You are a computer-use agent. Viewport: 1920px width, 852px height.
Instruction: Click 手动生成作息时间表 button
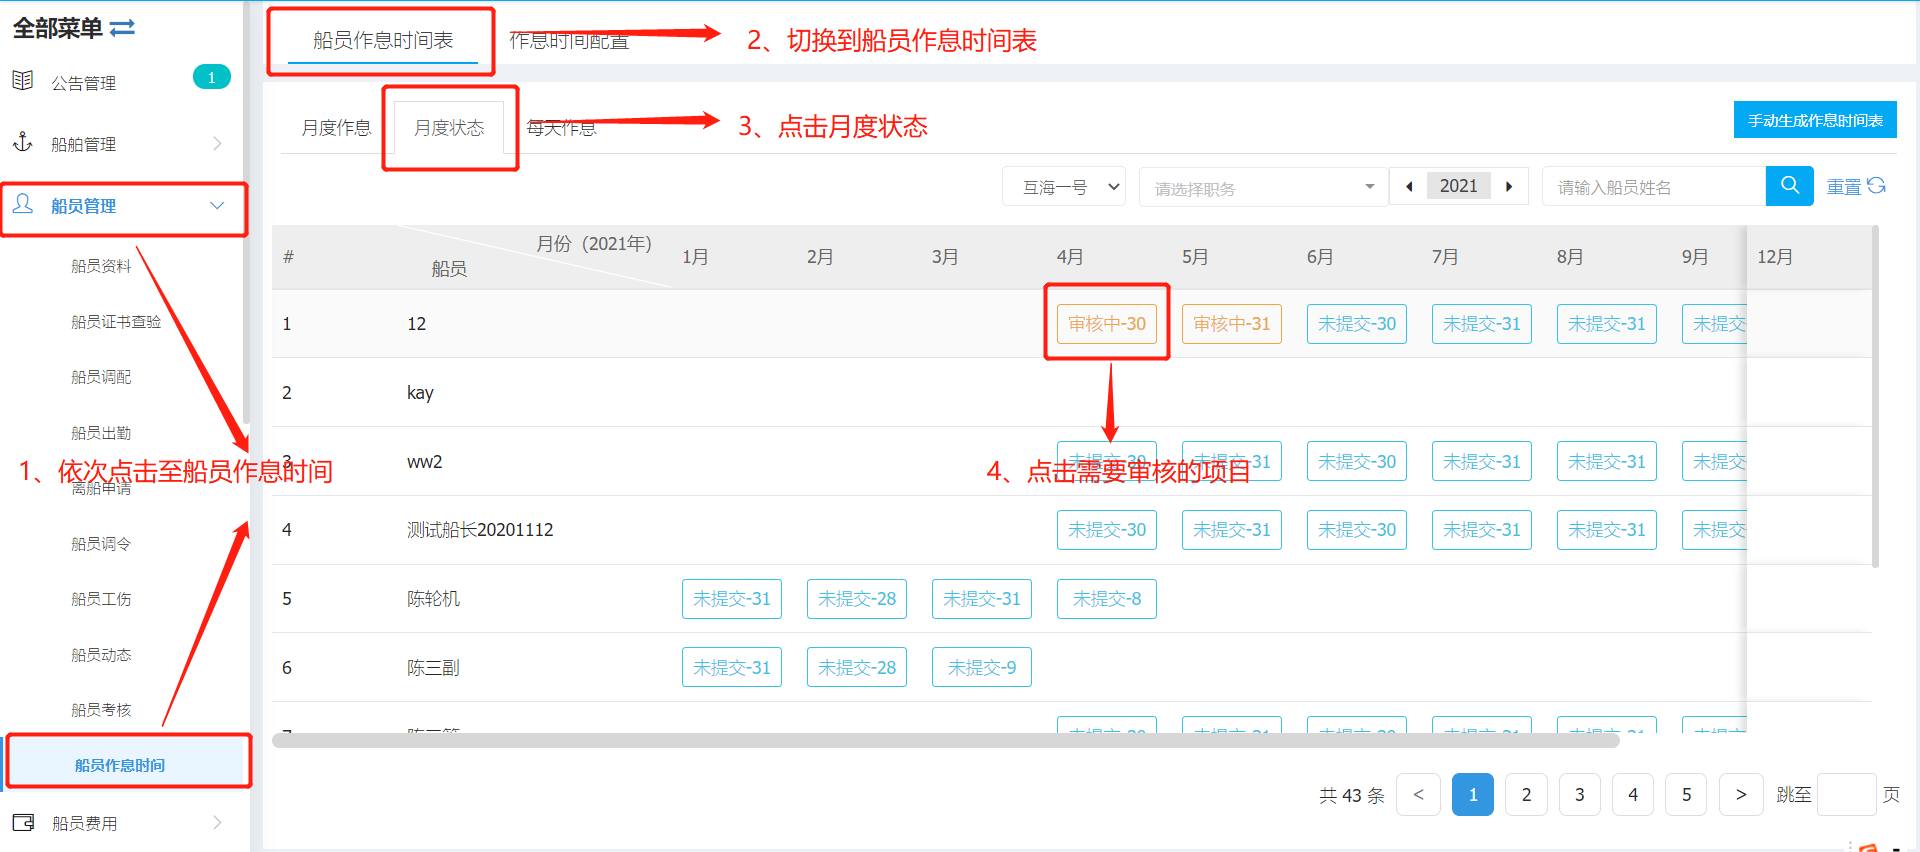pos(1815,120)
